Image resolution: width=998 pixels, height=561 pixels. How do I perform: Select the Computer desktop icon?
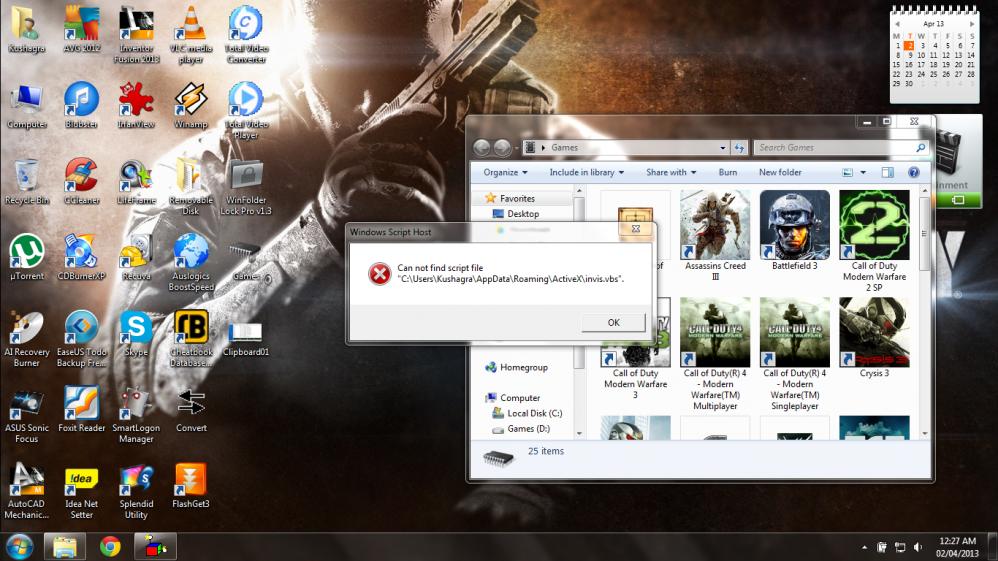pyautogui.click(x=27, y=106)
